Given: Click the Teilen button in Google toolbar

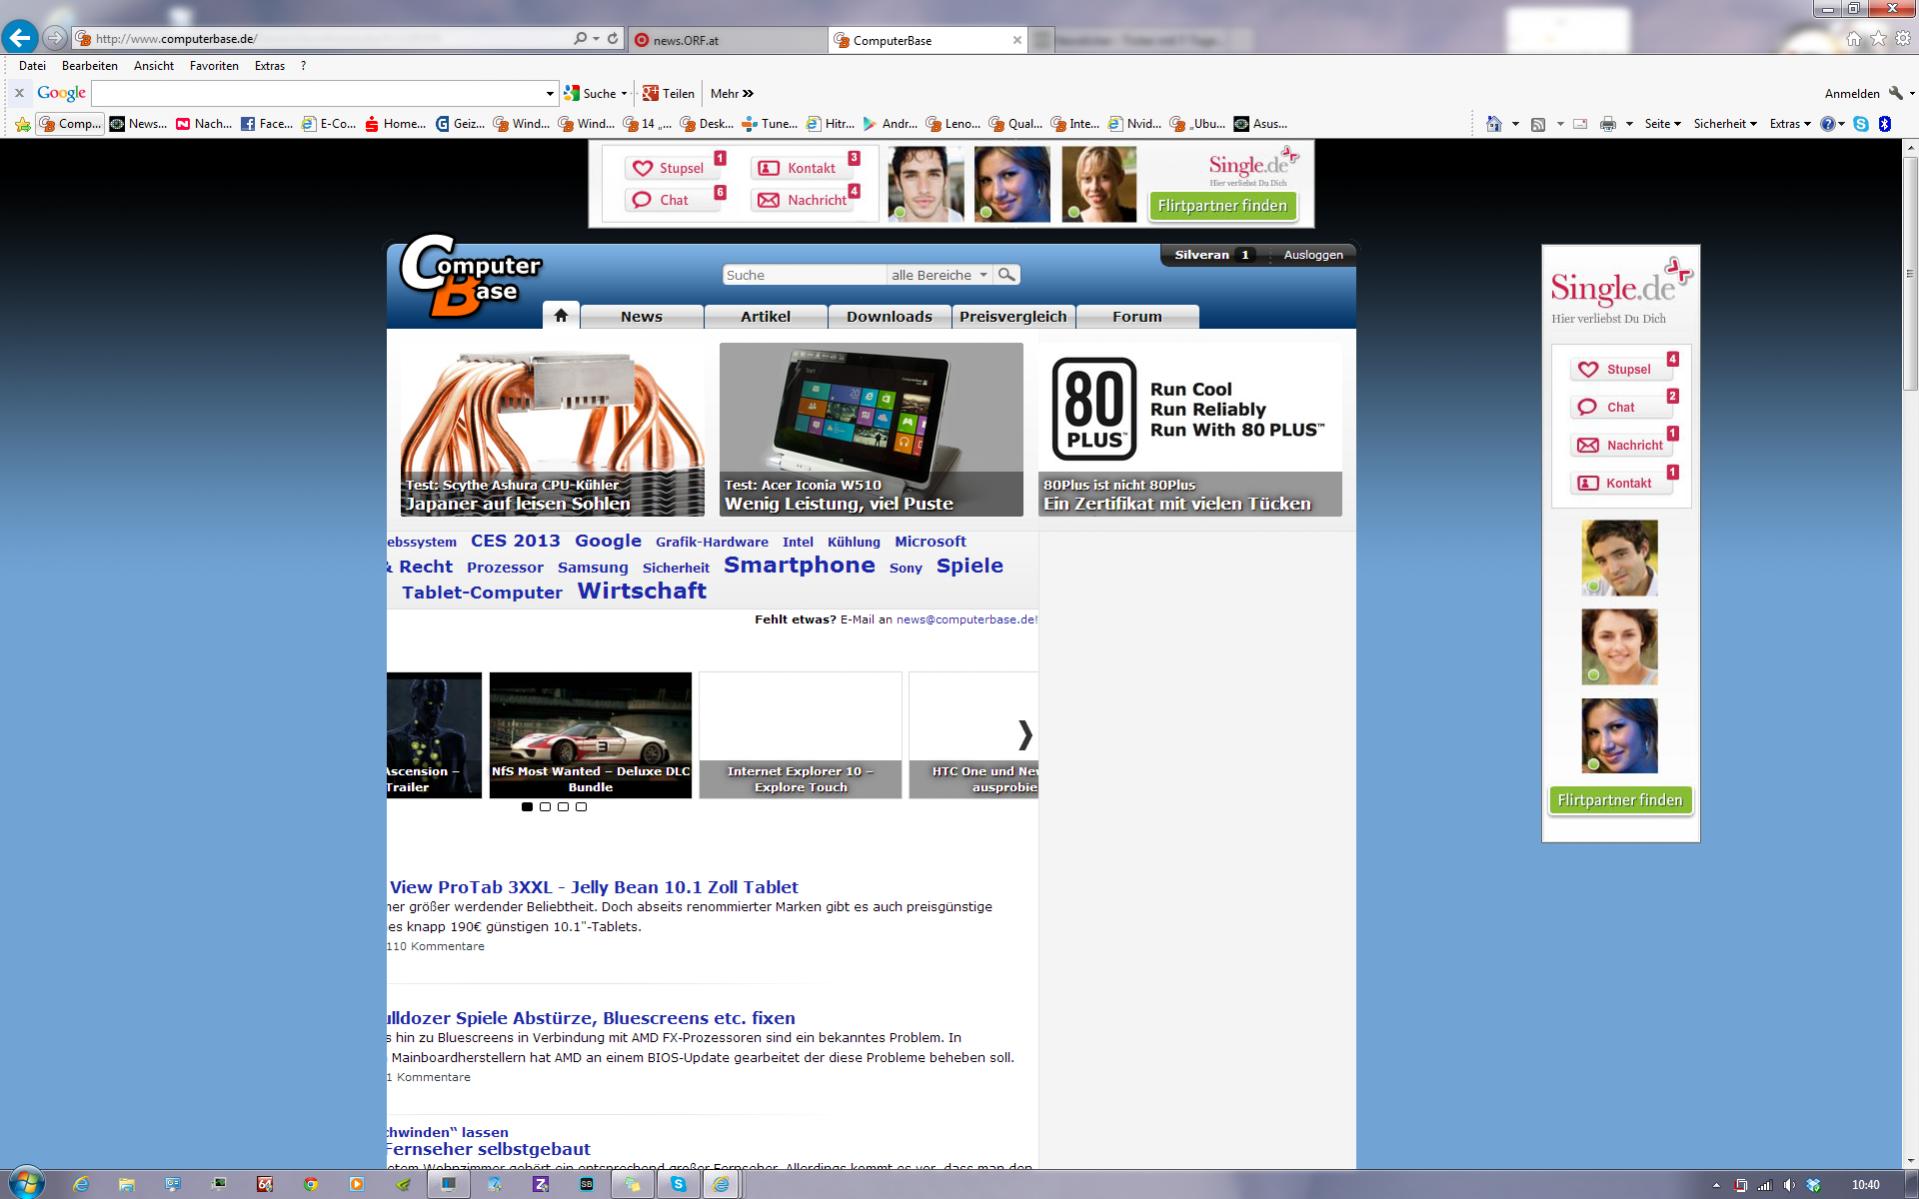Looking at the screenshot, I should click(x=668, y=93).
